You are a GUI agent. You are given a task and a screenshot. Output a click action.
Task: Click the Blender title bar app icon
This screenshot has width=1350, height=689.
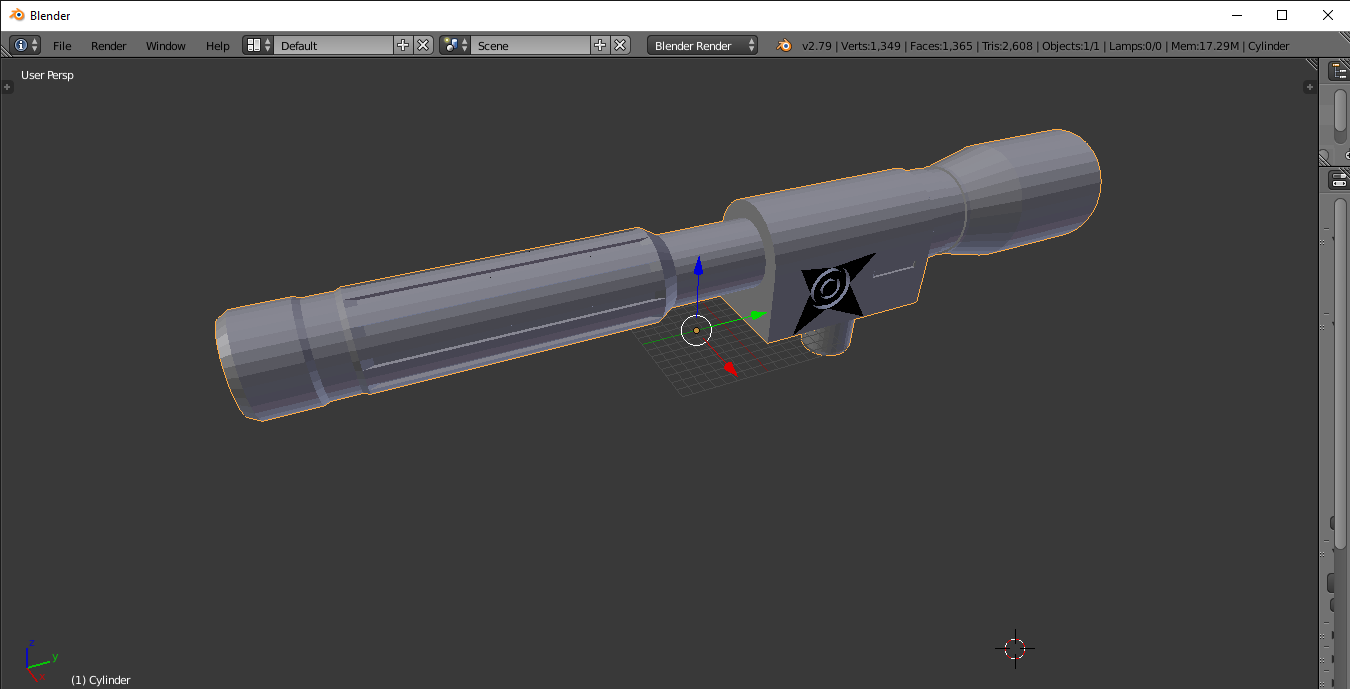(x=17, y=15)
